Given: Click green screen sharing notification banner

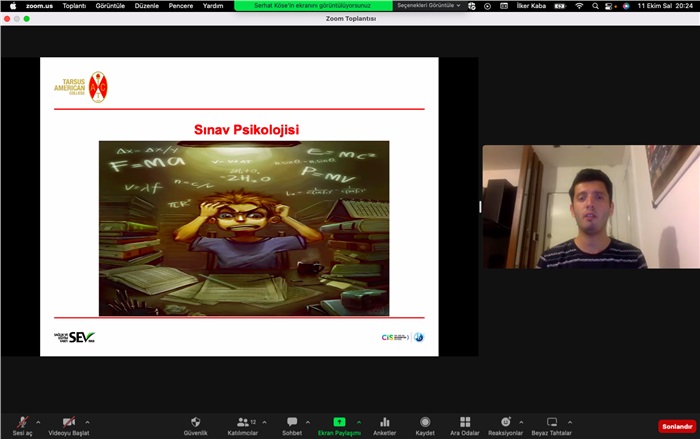Looking at the screenshot, I should [313, 5].
